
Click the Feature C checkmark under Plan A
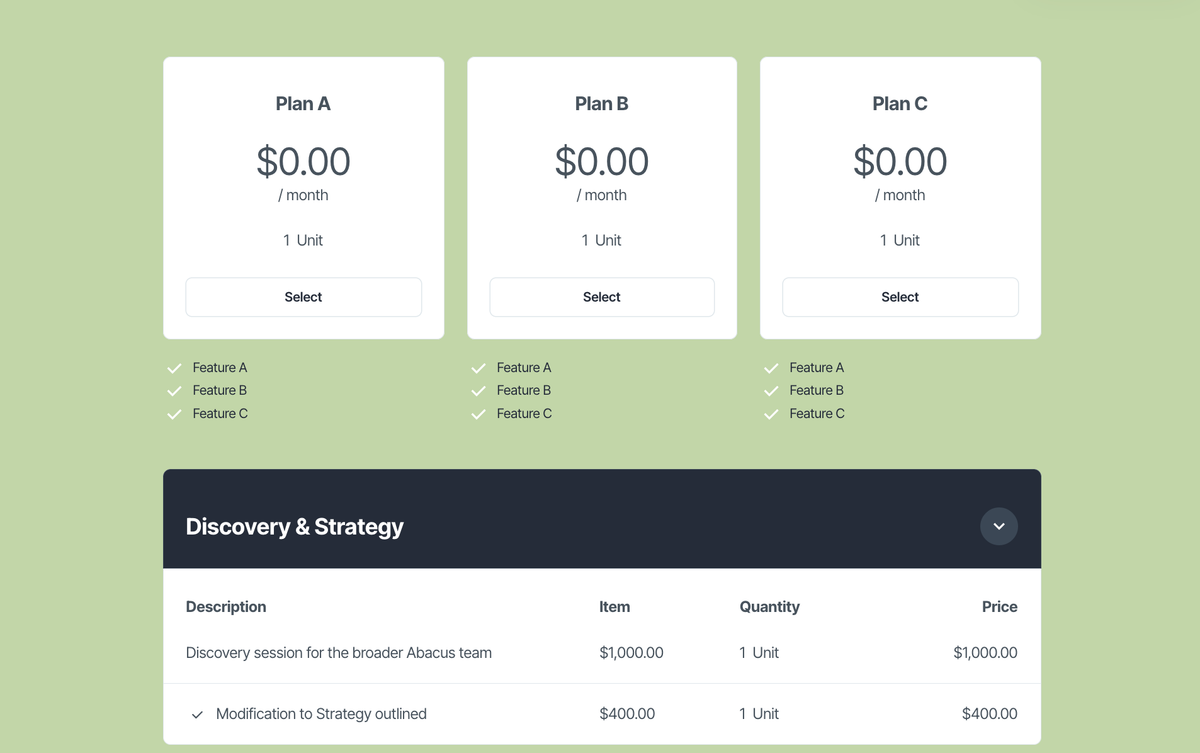coord(174,413)
